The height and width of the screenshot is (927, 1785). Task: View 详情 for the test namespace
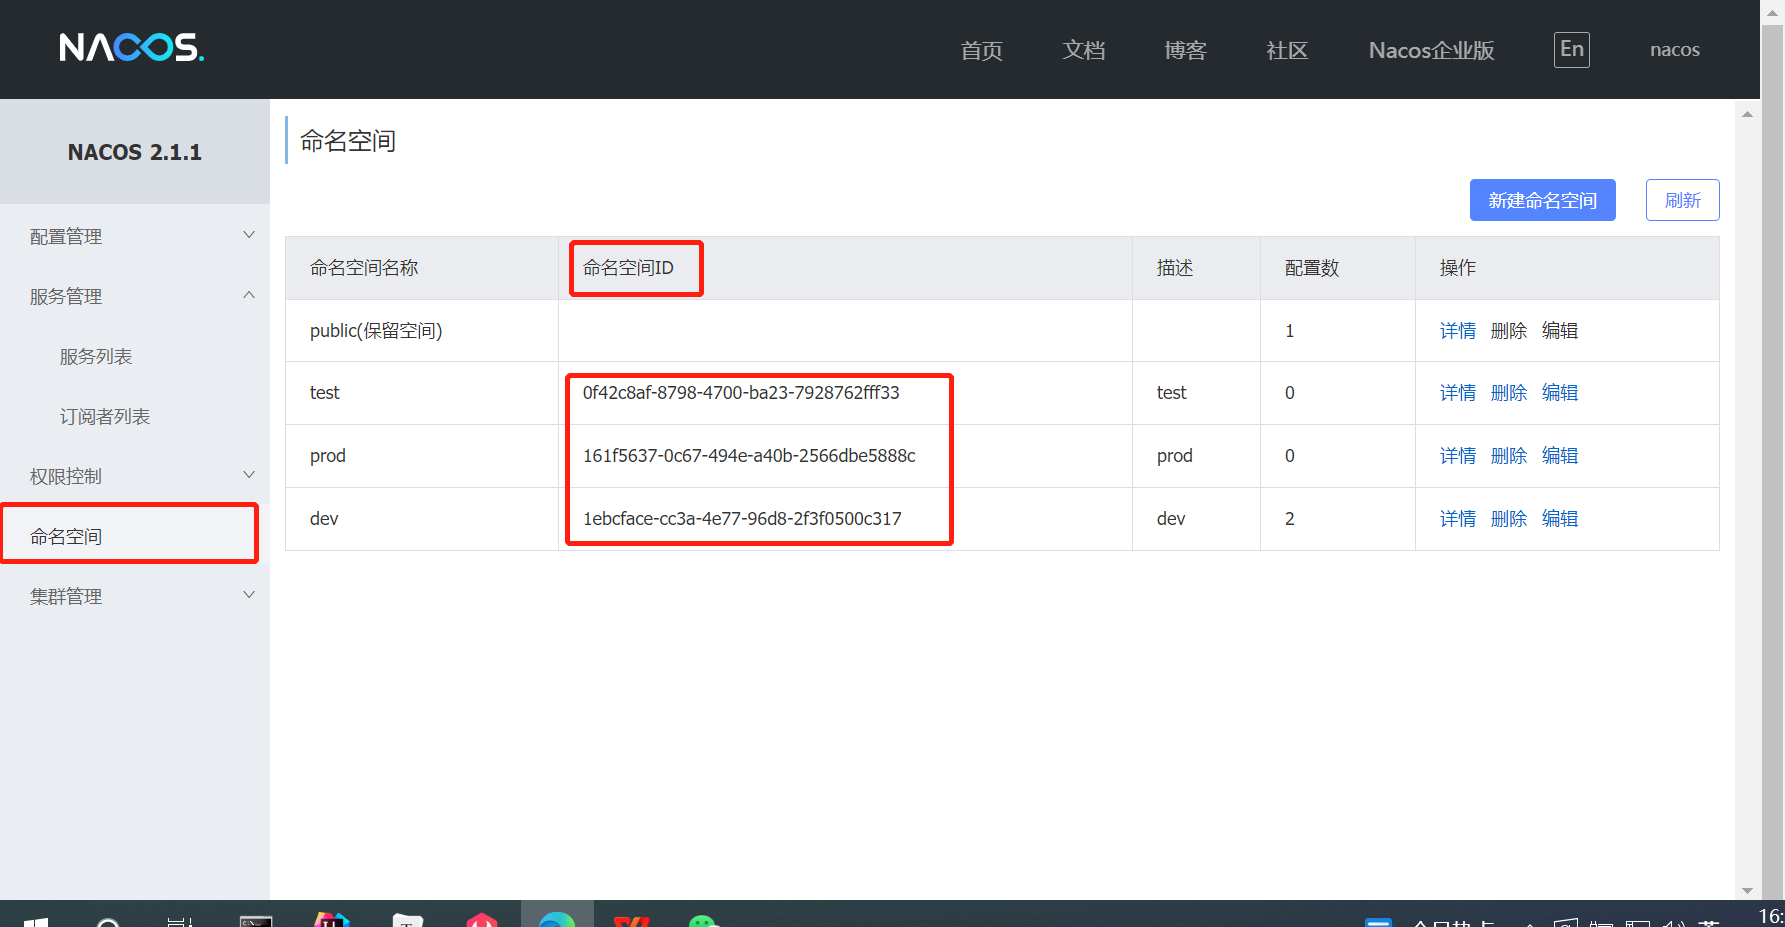coord(1457,393)
